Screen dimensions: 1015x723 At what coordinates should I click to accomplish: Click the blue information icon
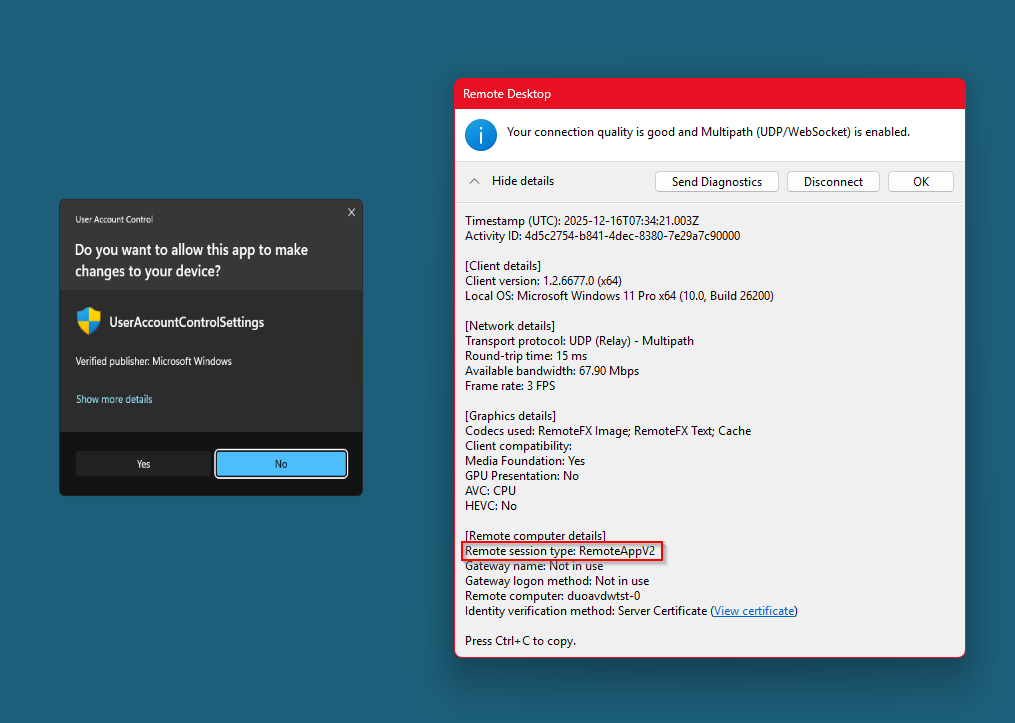pos(481,134)
